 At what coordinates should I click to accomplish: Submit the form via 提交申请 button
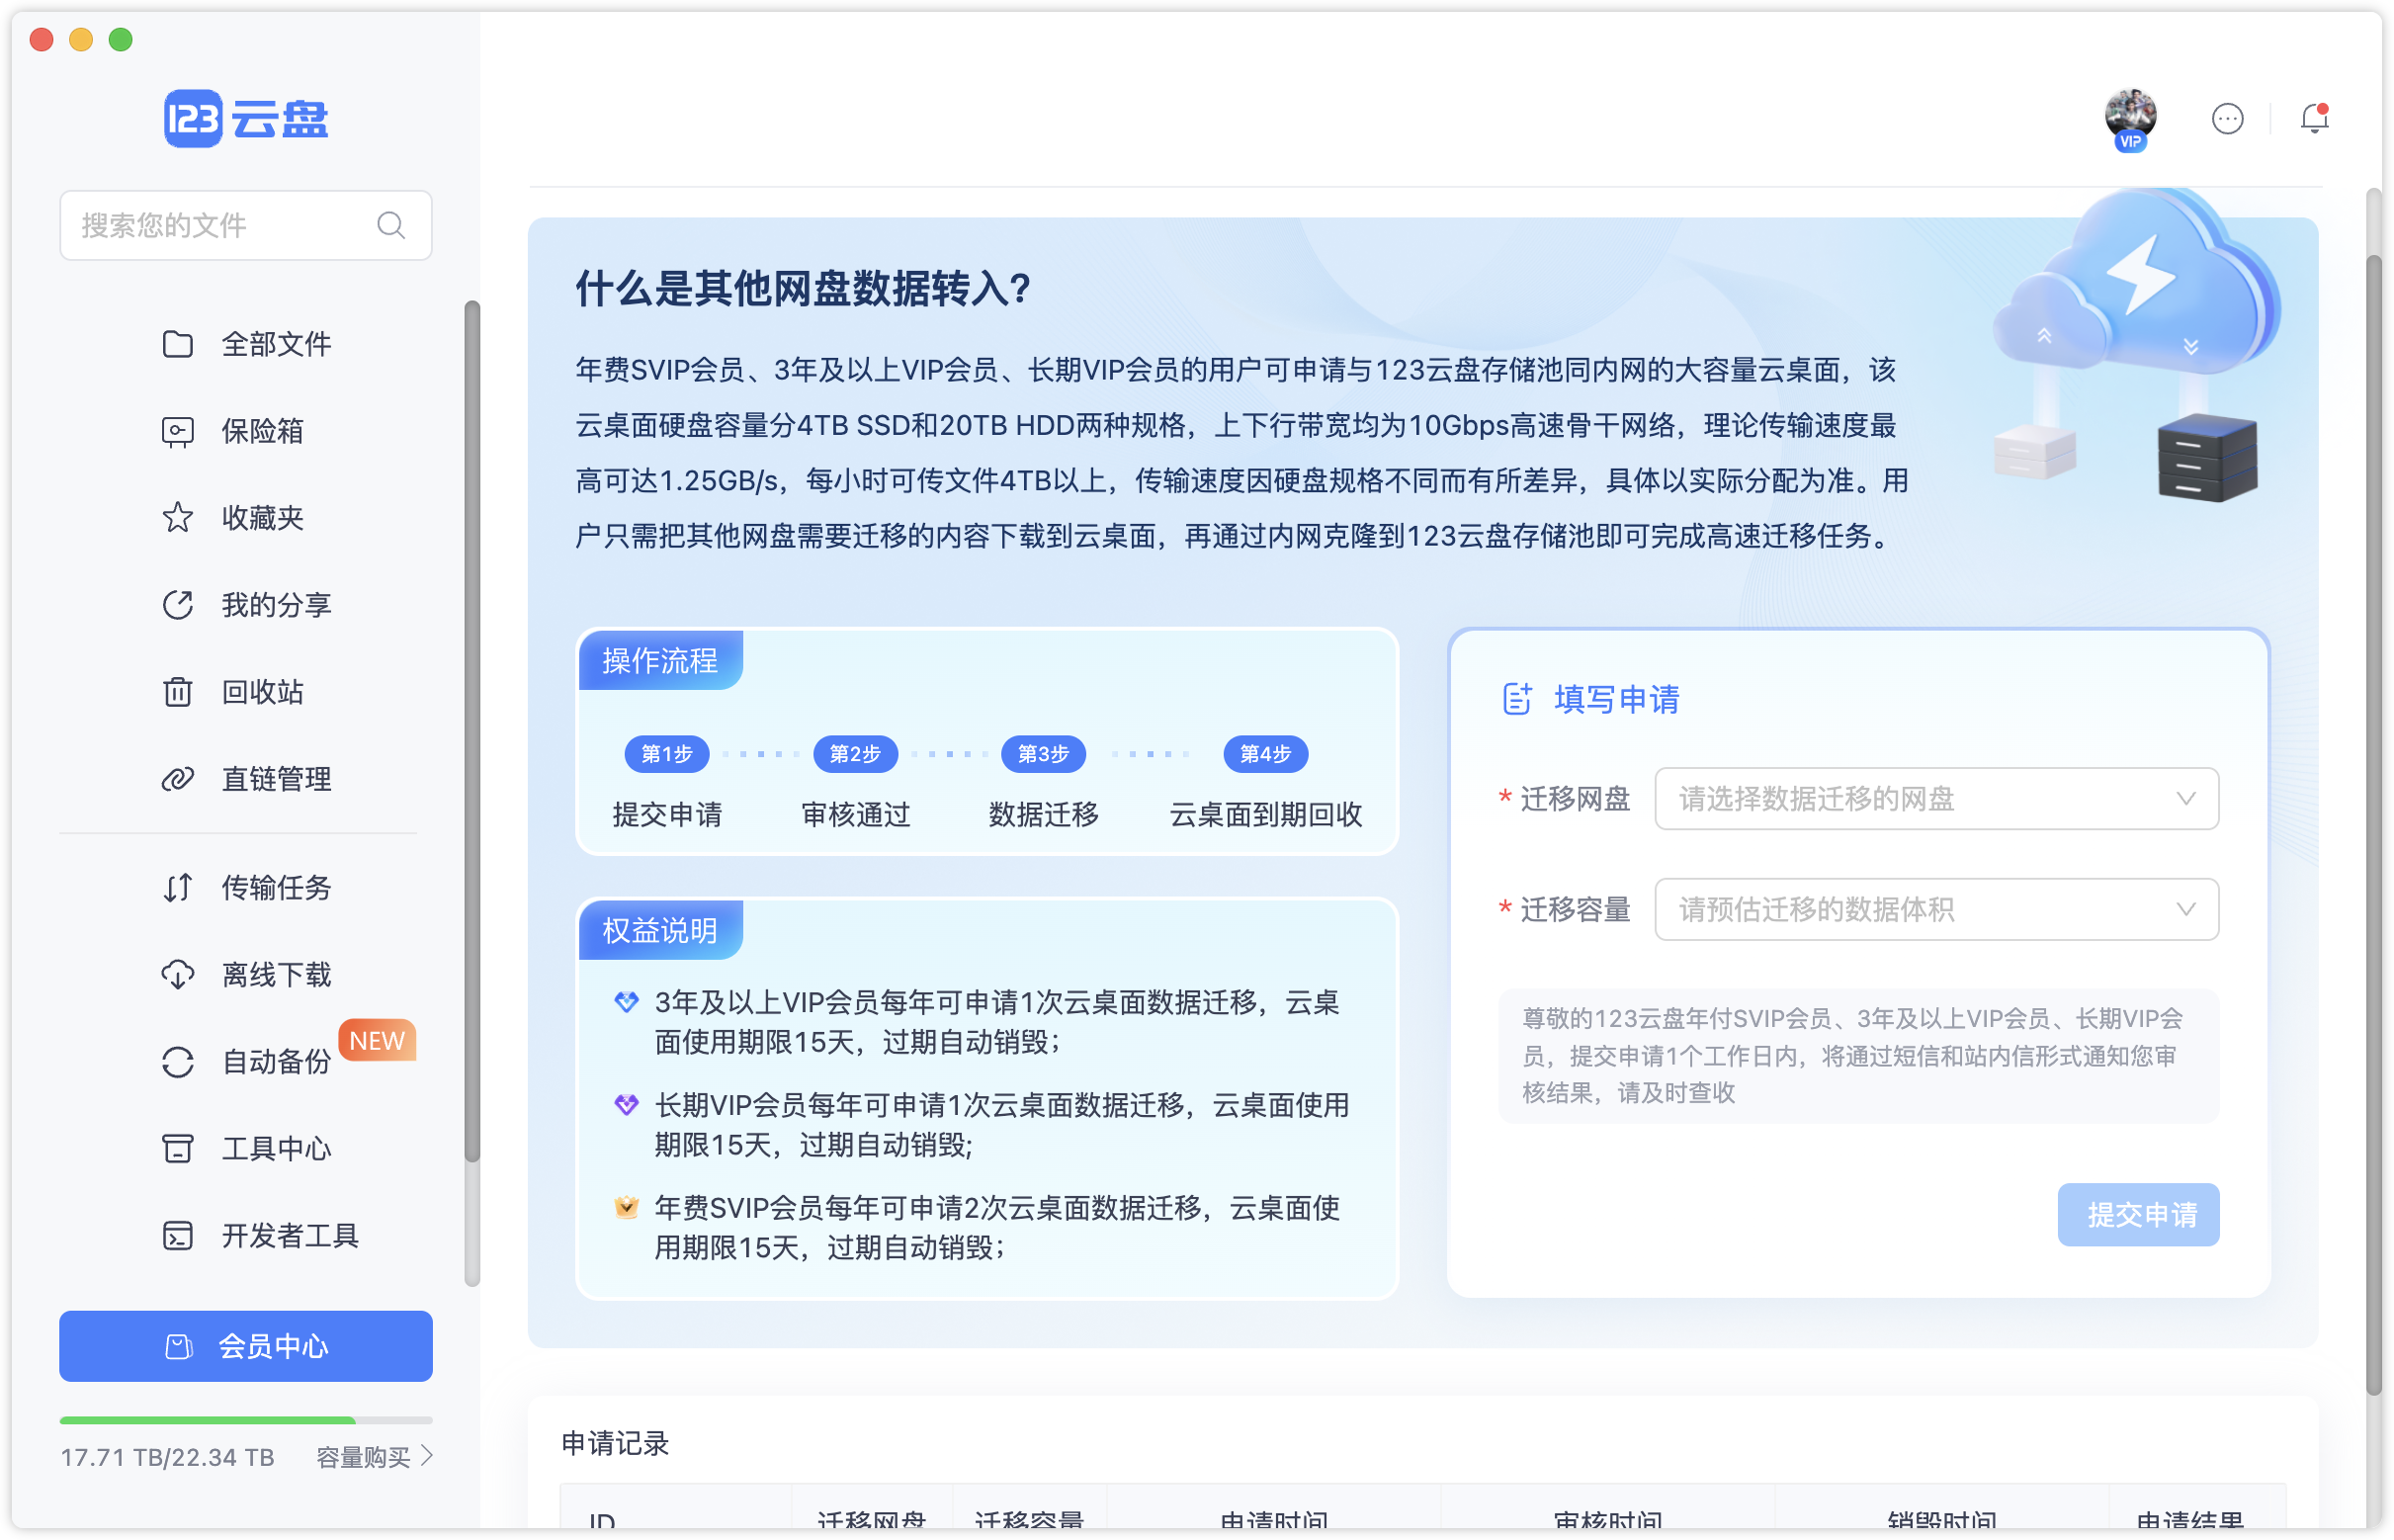(x=2138, y=1215)
